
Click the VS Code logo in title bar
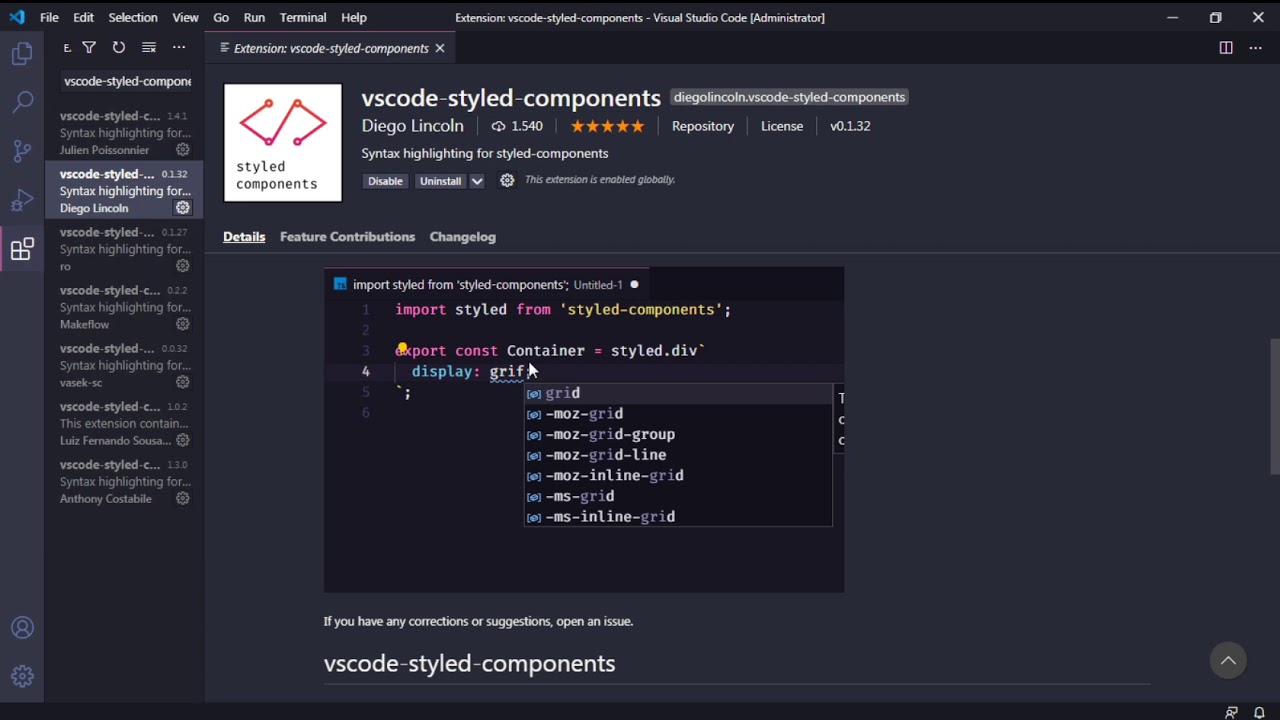tap(17, 17)
